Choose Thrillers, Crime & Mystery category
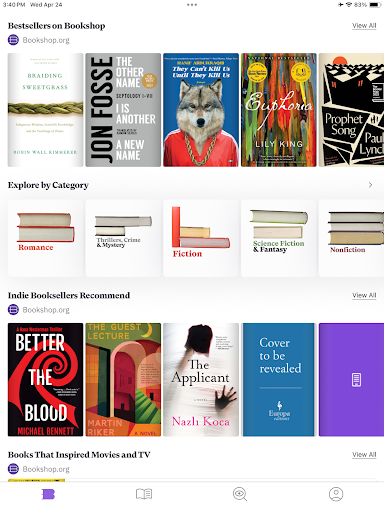 click(x=123, y=238)
